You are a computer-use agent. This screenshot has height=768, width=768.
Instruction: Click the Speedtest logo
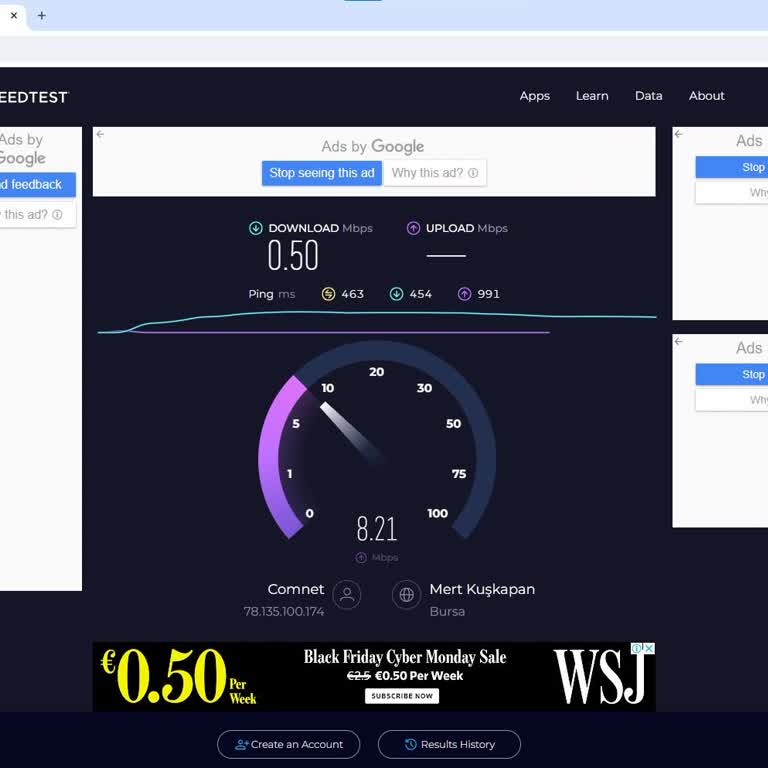pyautogui.click(x=34, y=97)
